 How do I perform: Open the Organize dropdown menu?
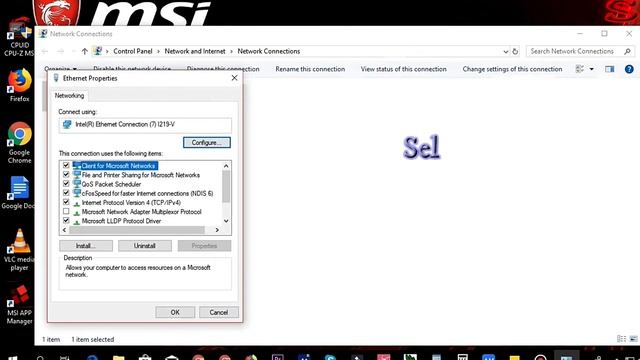60,69
